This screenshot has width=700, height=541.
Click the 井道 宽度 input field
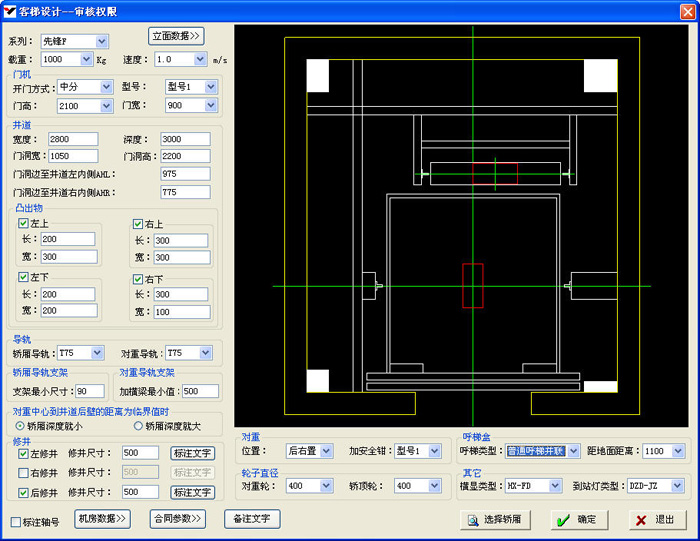[73, 139]
